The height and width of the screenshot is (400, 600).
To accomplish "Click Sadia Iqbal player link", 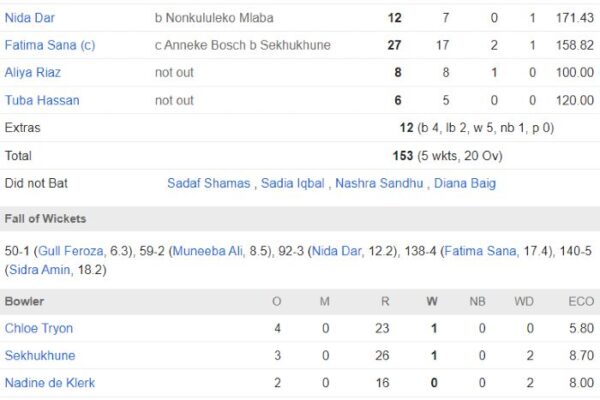I will pyautogui.click(x=292, y=184).
